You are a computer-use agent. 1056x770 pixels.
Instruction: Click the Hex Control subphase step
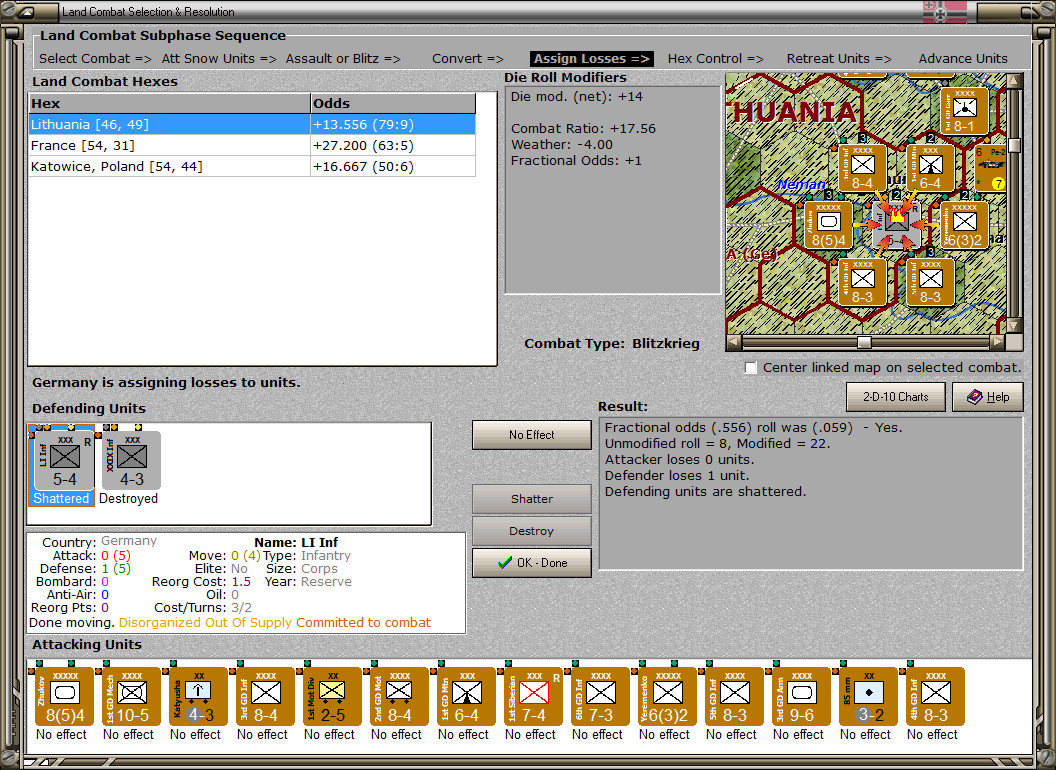(x=715, y=59)
